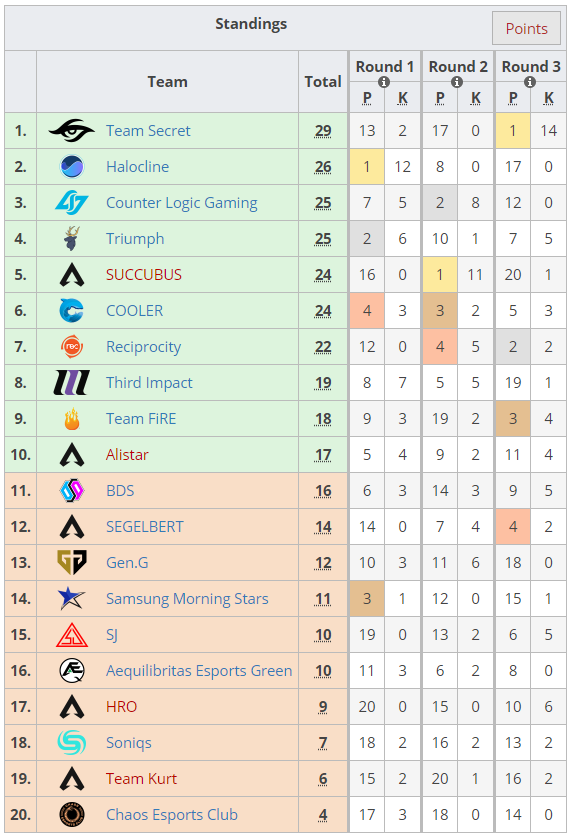Click the Round 3 info icon
Viewport: 572px width, 836px height.
tap(530, 82)
